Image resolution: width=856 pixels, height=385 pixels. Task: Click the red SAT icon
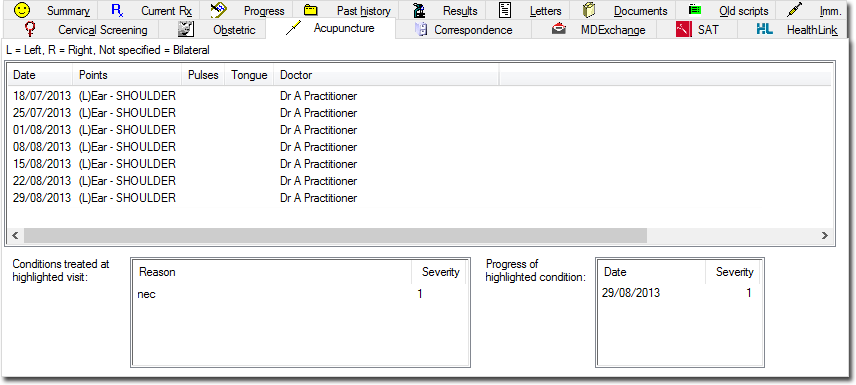(x=683, y=29)
